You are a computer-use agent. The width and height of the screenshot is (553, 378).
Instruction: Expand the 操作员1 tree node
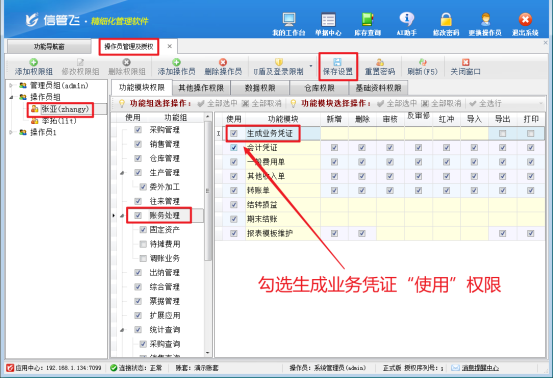coord(11,132)
